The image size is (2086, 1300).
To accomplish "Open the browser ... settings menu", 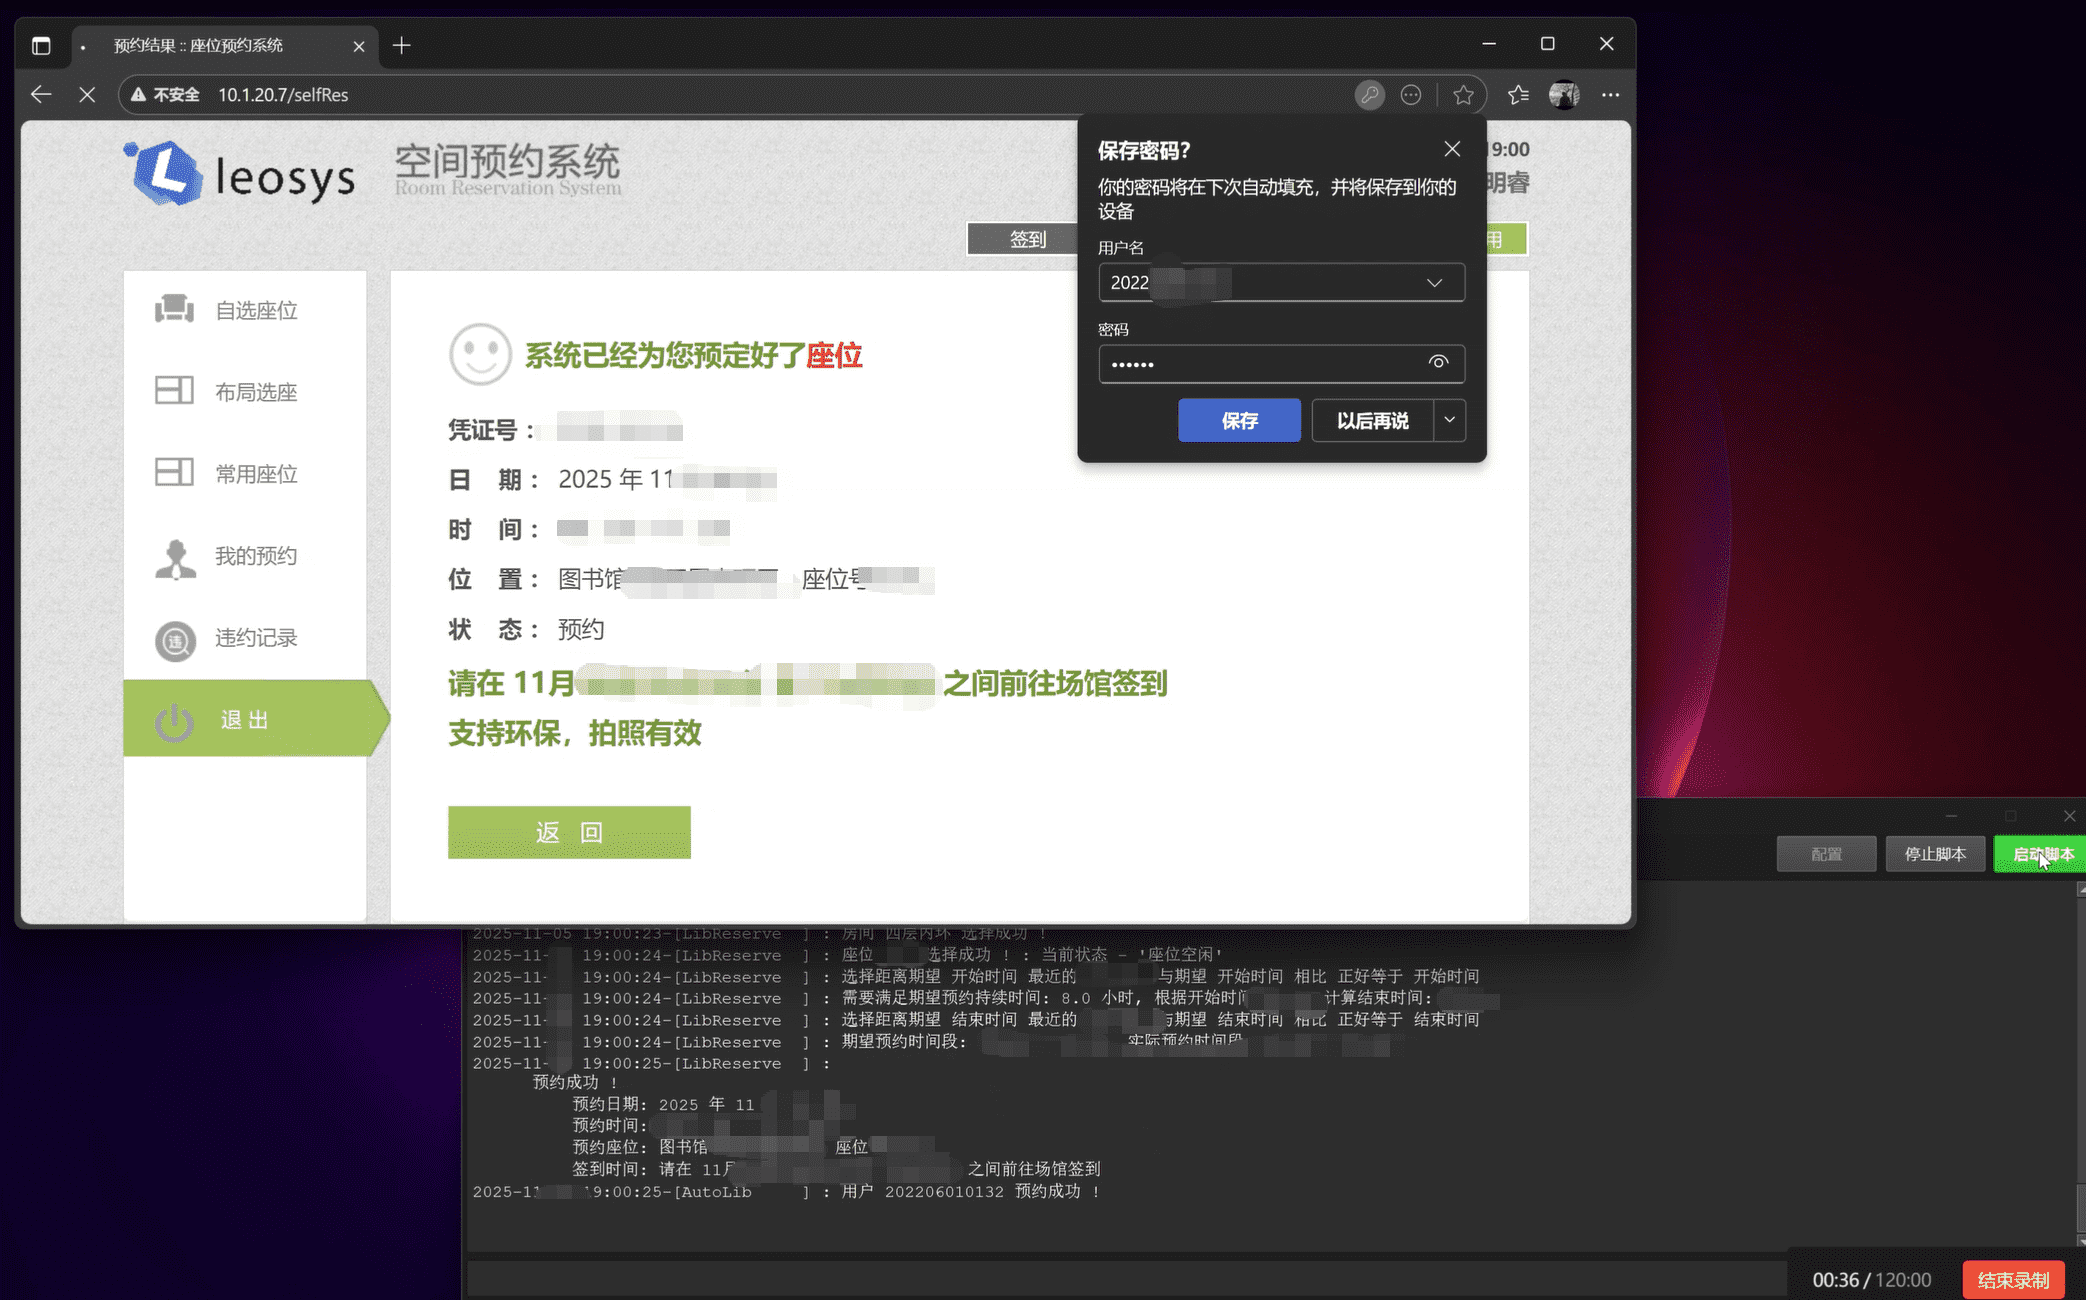I will click(1610, 94).
